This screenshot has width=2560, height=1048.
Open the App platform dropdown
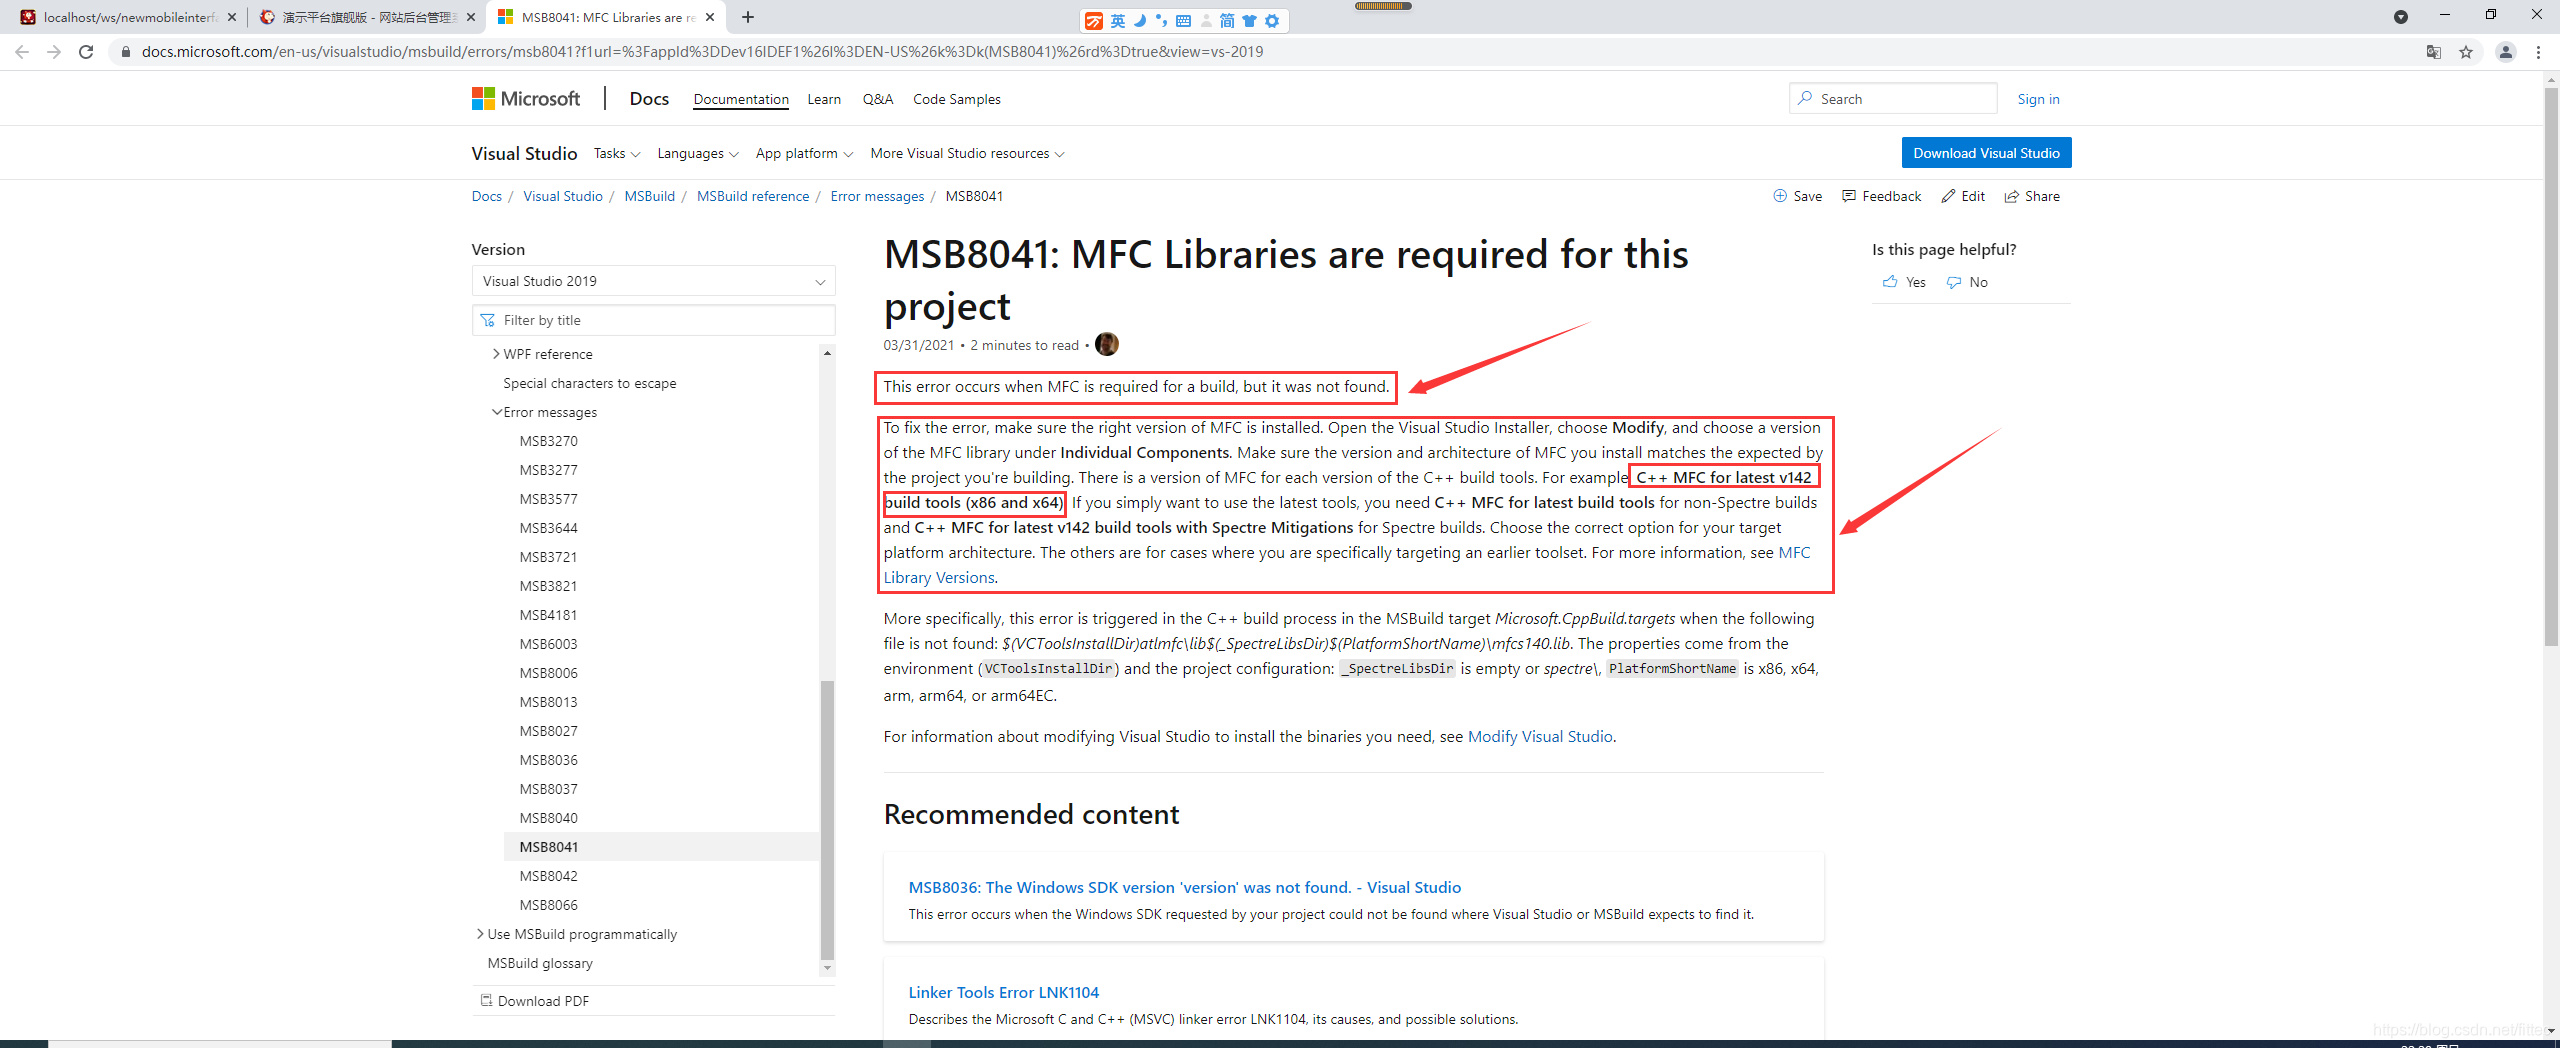804,153
